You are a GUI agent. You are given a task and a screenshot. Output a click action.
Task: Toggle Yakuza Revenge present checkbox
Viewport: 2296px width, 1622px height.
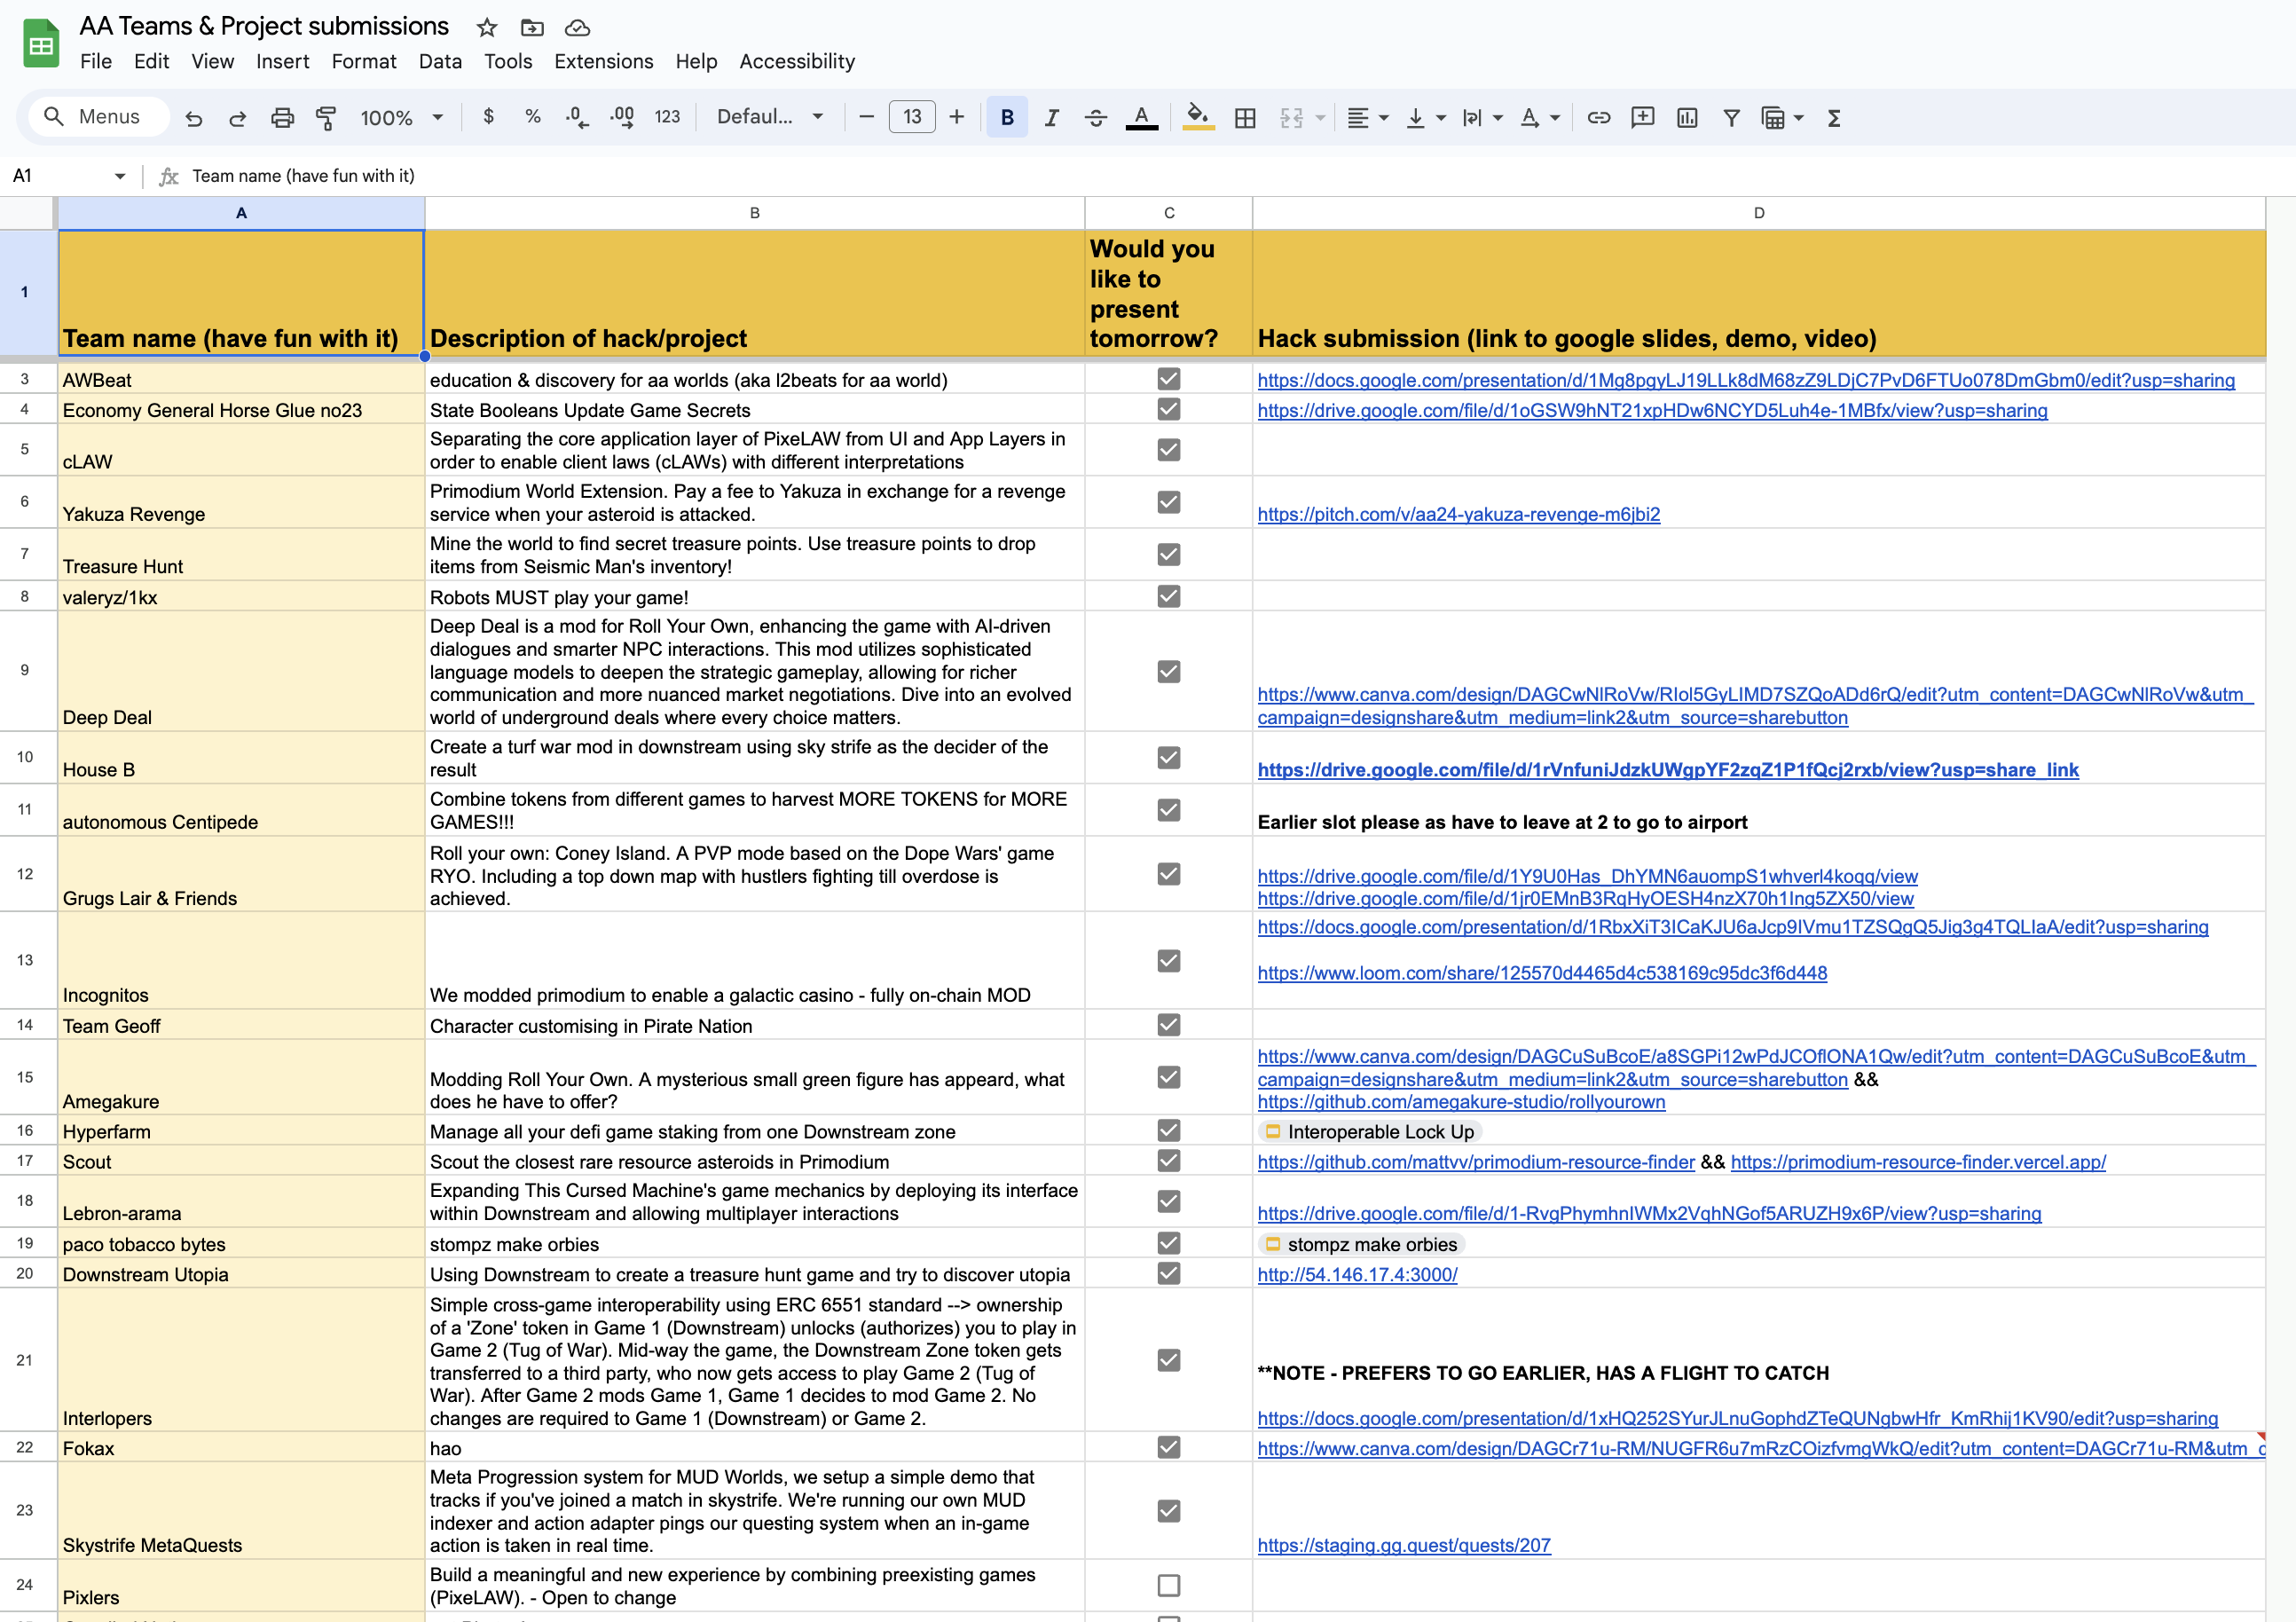click(1168, 502)
